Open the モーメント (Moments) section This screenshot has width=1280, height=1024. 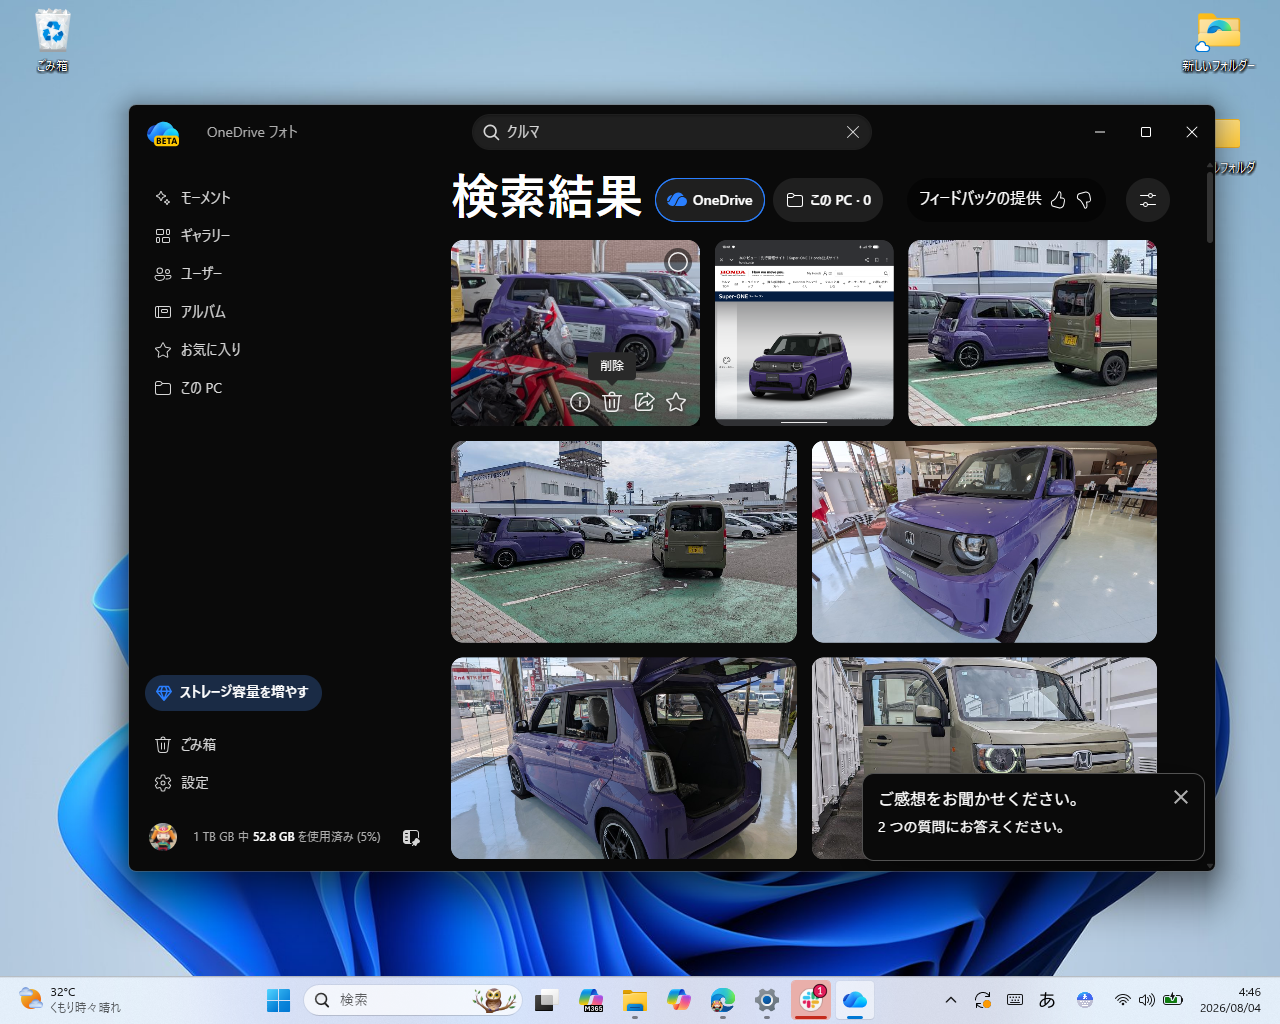(x=193, y=198)
